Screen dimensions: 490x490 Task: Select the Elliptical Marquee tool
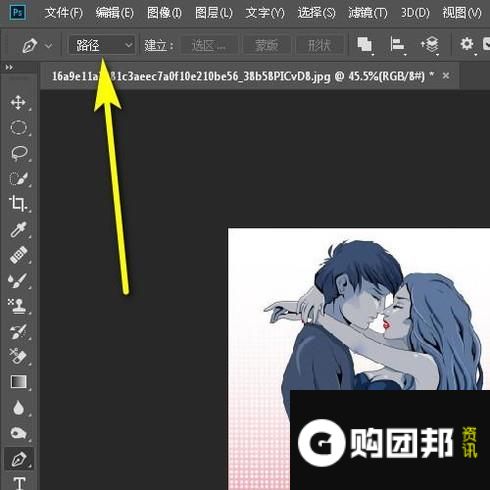point(18,128)
